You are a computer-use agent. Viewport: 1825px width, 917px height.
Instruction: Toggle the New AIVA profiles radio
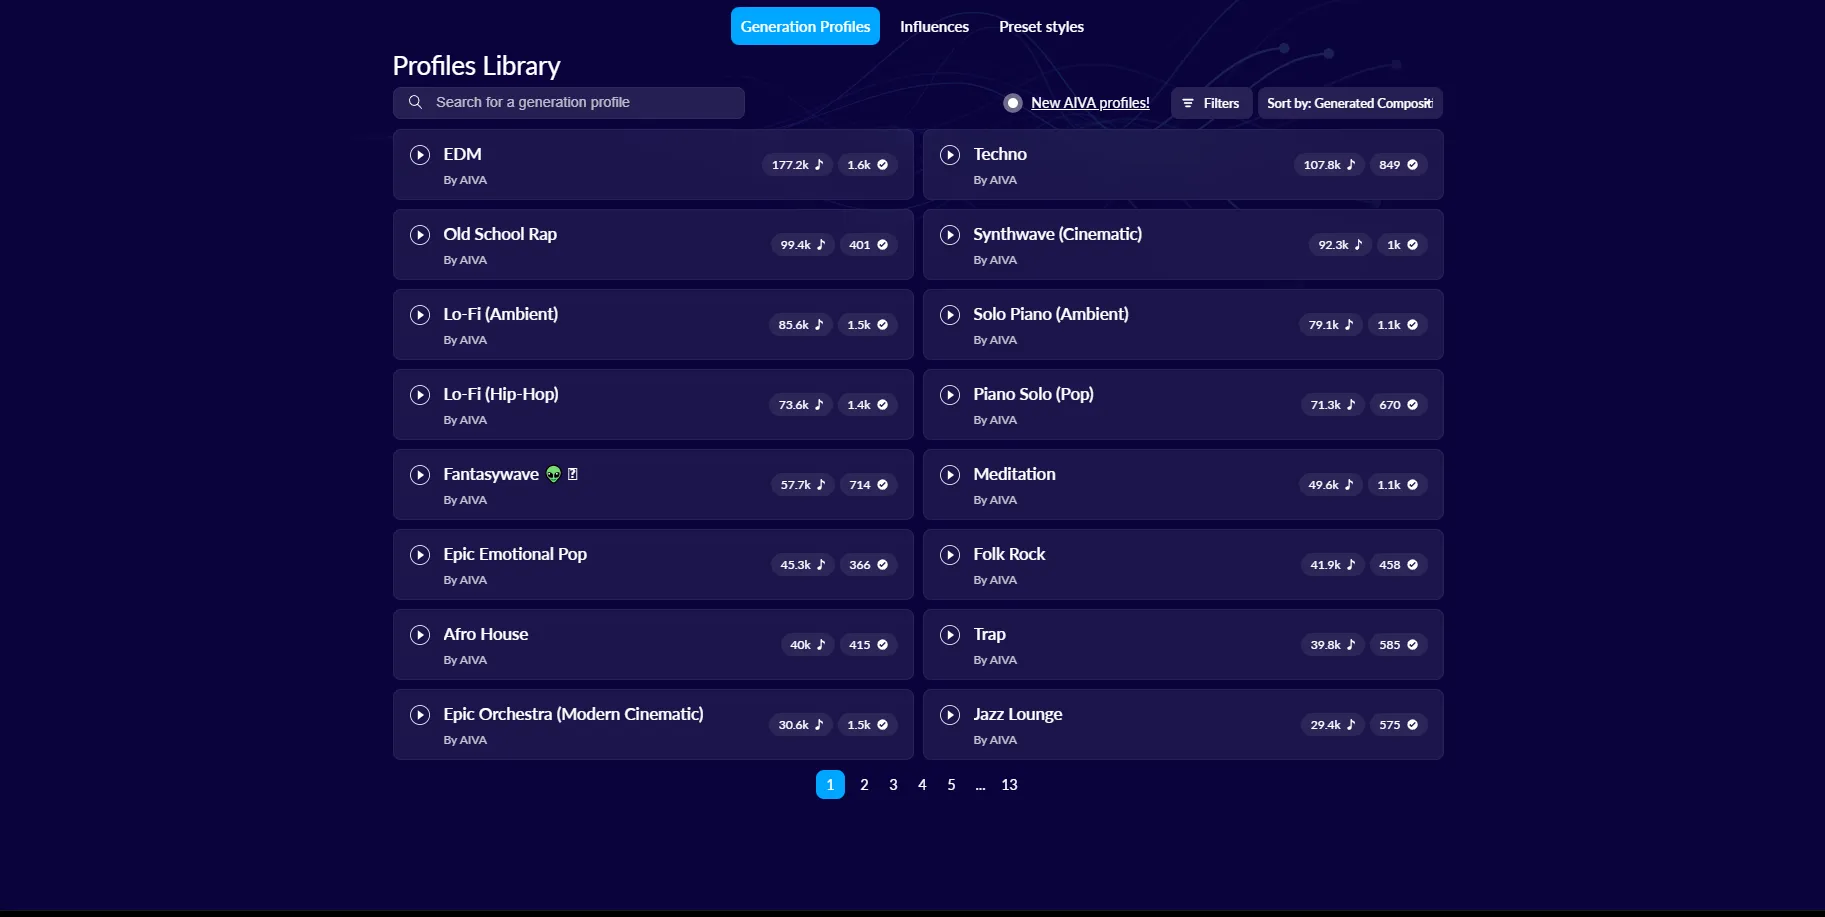coord(1013,103)
